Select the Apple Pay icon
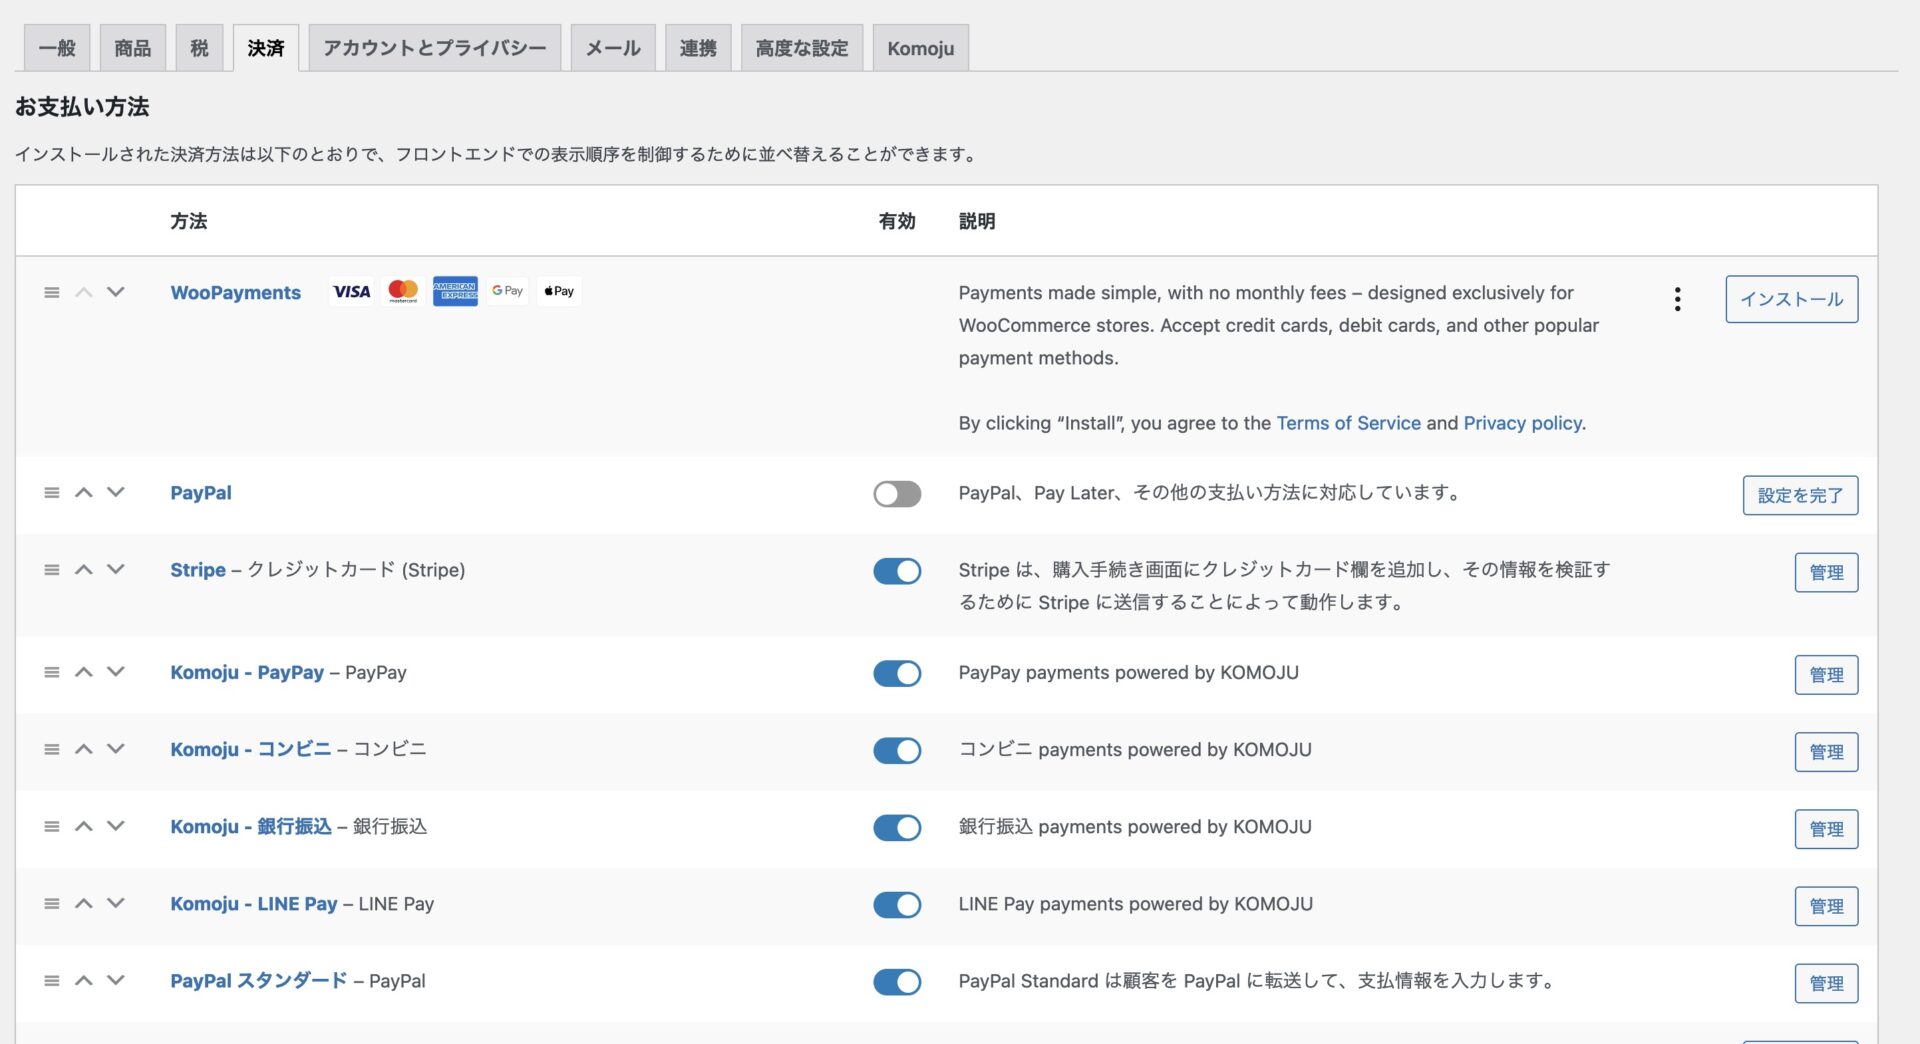The image size is (1920, 1044). [559, 291]
